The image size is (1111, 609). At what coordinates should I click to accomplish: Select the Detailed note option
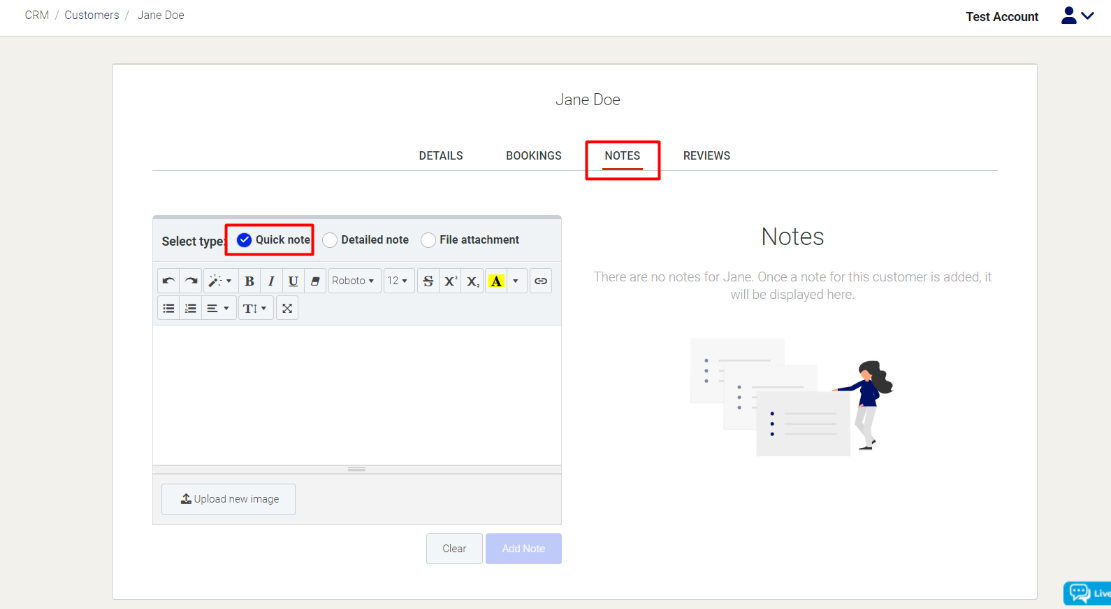[330, 239]
